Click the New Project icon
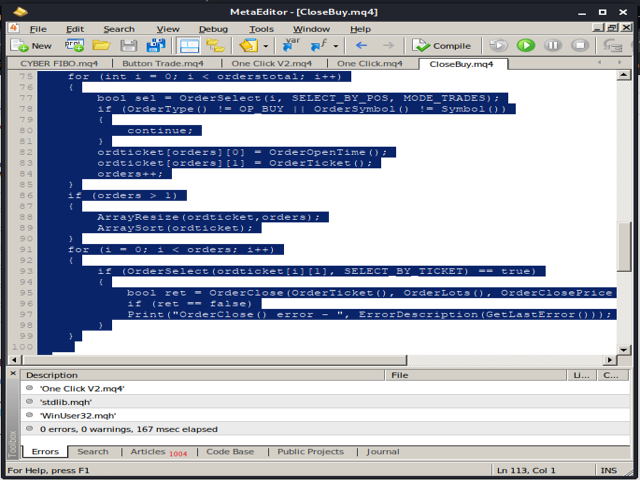 [74, 45]
